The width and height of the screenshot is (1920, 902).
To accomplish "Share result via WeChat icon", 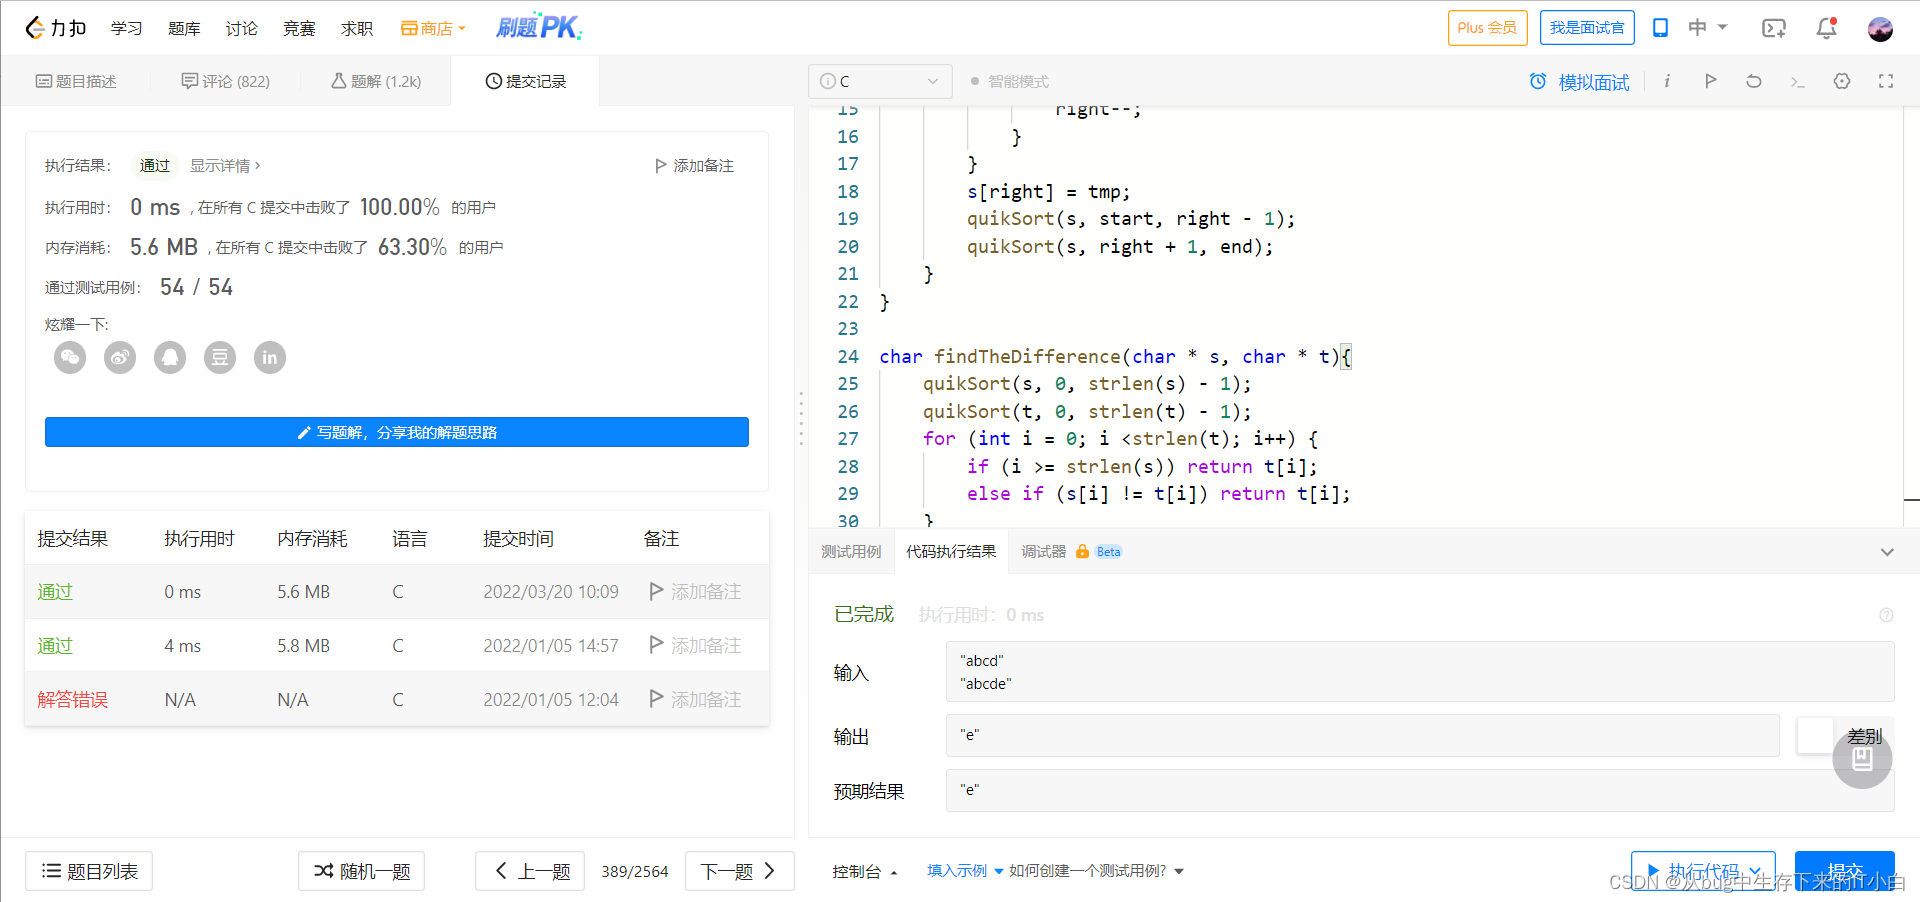I will 70,357.
